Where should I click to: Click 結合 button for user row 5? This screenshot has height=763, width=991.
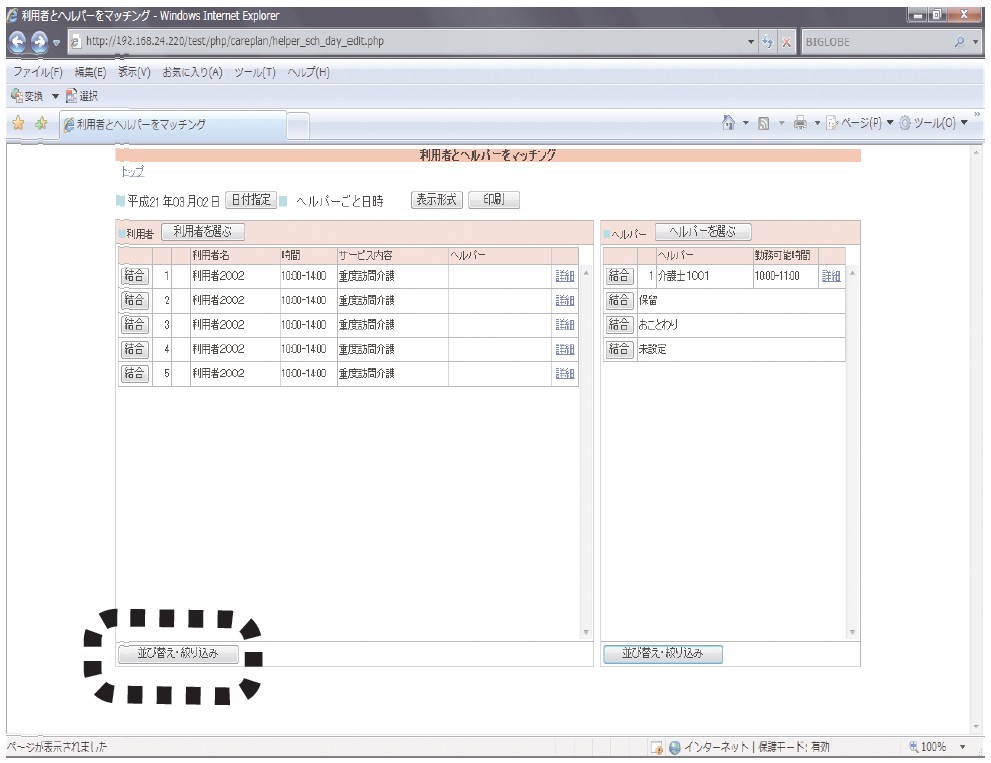(135, 374)
